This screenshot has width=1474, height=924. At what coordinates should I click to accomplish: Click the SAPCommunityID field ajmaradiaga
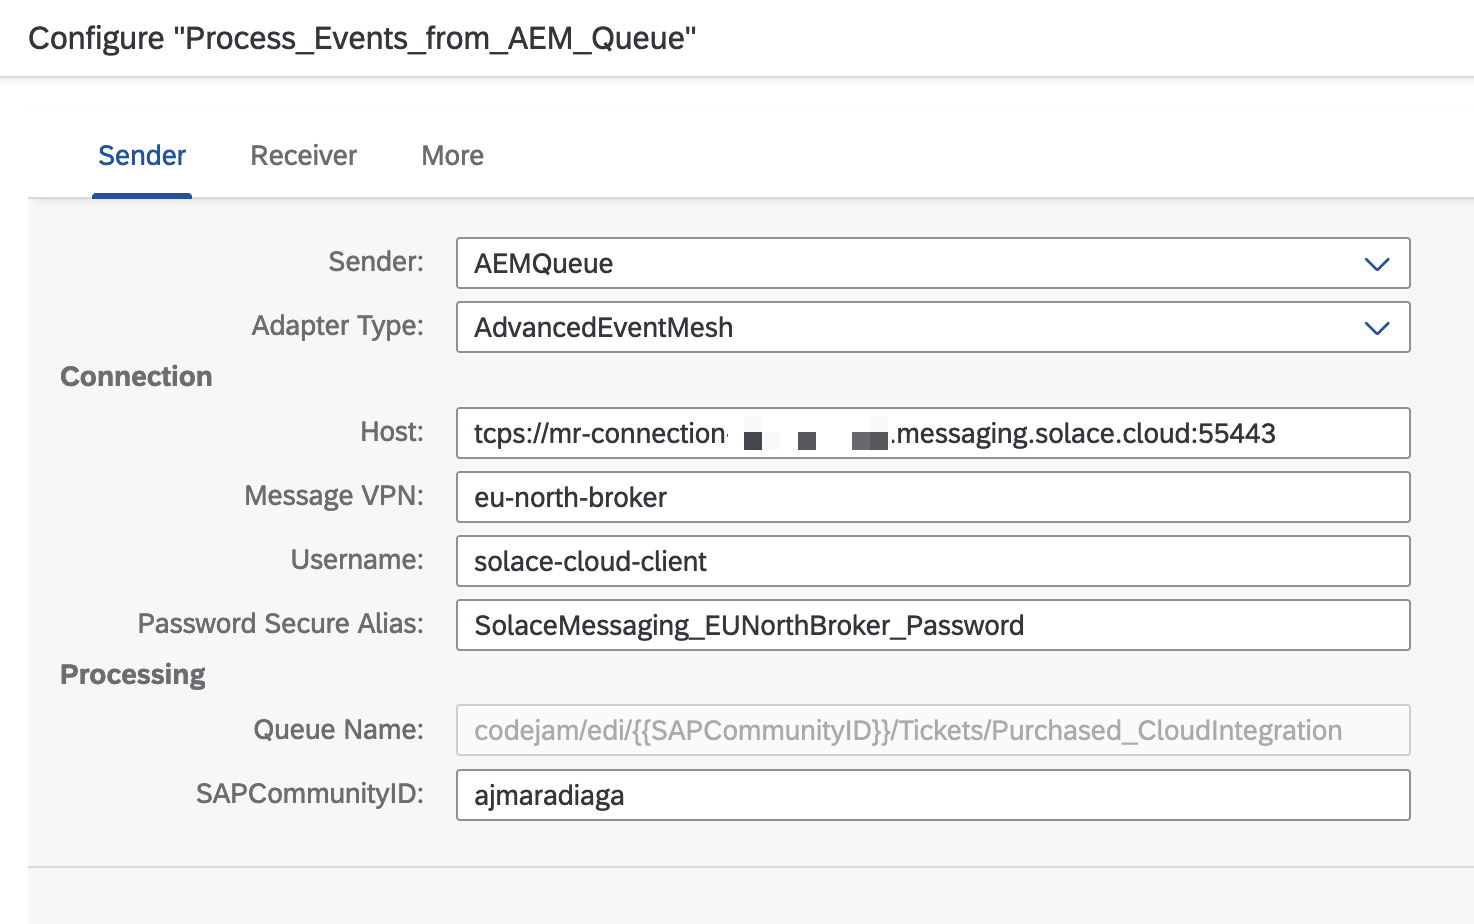(933, 795)
